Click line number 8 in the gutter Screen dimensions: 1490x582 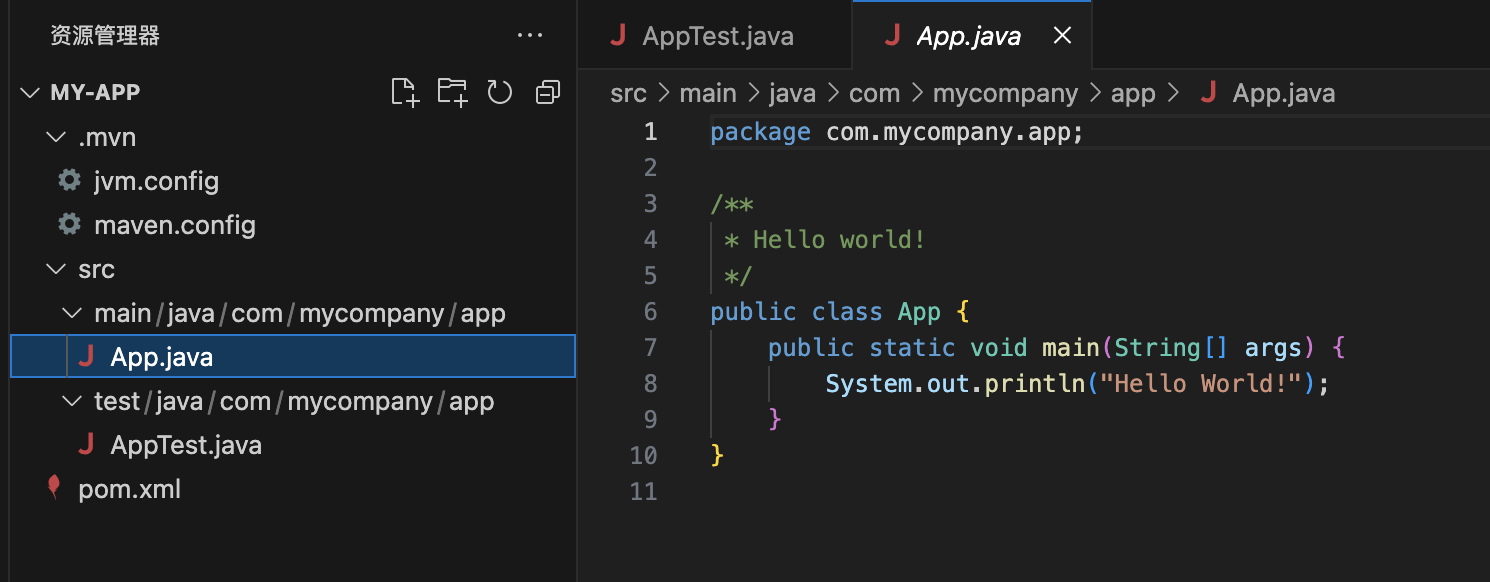[x=650, y=383]
